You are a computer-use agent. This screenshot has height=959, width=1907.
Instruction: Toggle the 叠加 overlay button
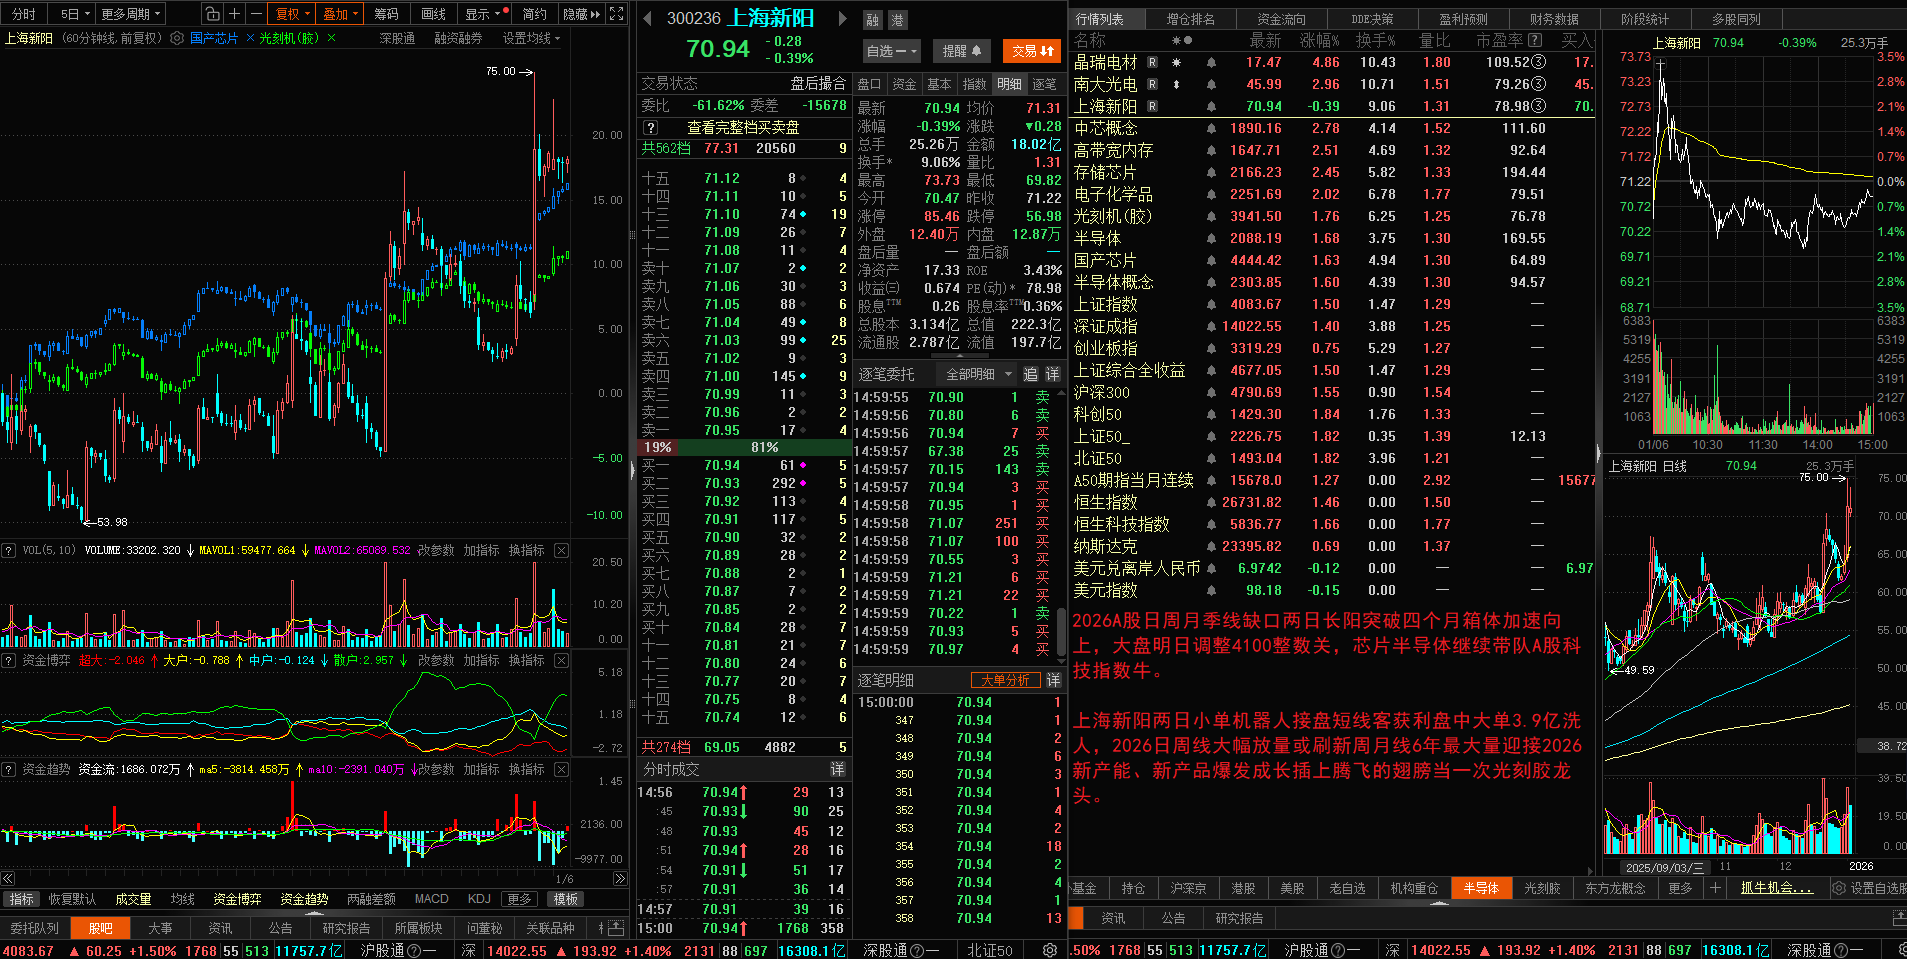point(340,14)
